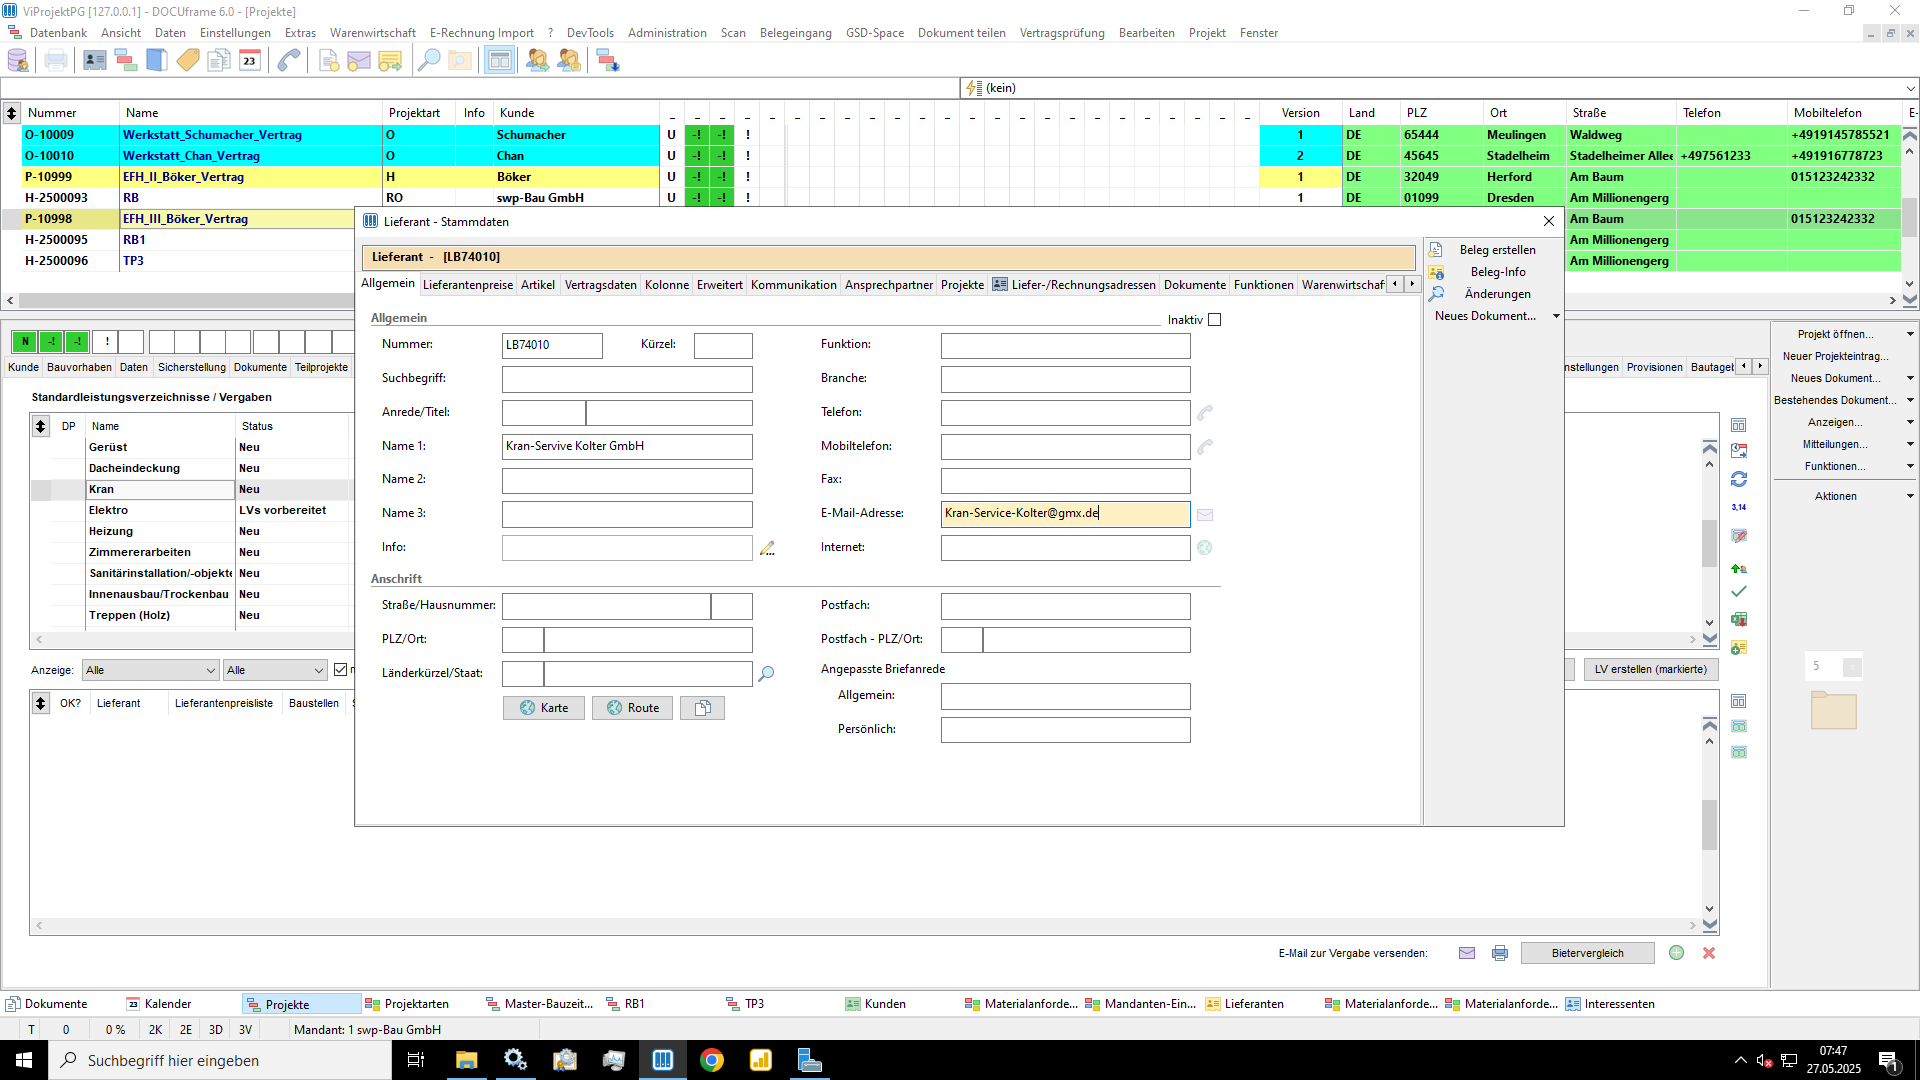Click the refresh arrows icon in Vergaben sidebar

click(x=1739, y=480)
